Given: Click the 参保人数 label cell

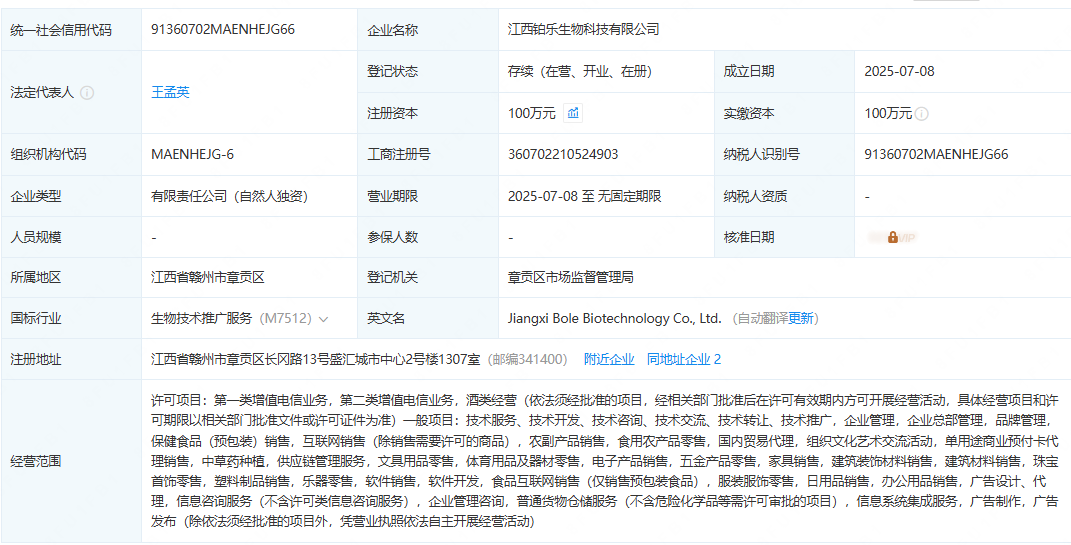Looking at the screenshot, I should [x=428, y=238].
